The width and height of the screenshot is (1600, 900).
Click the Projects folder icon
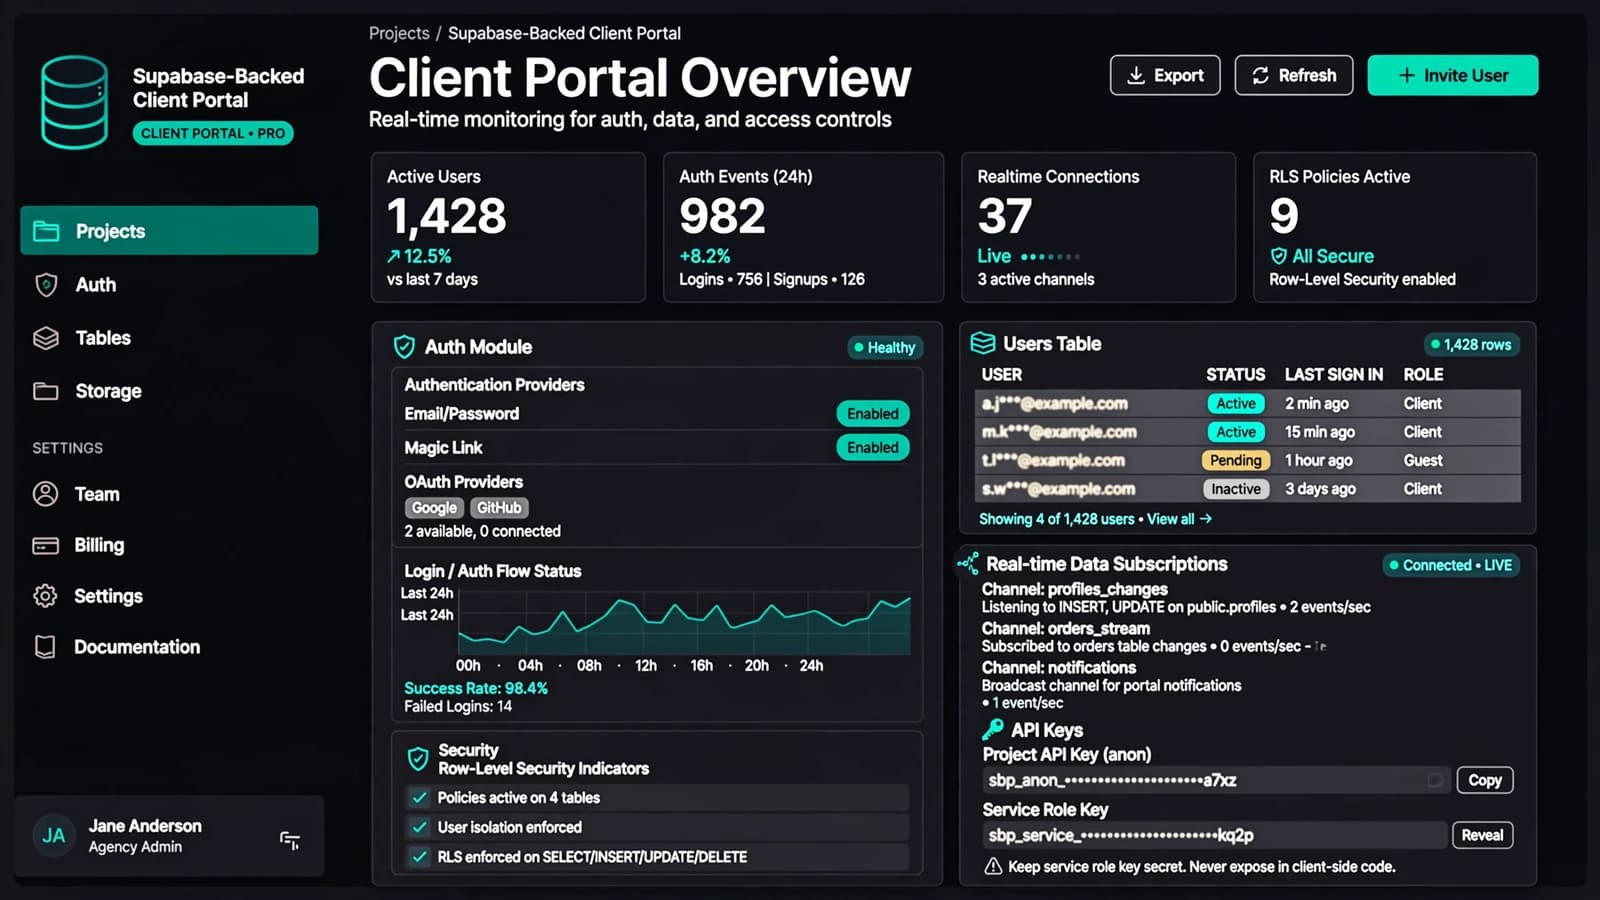click(x=46, y=231)
